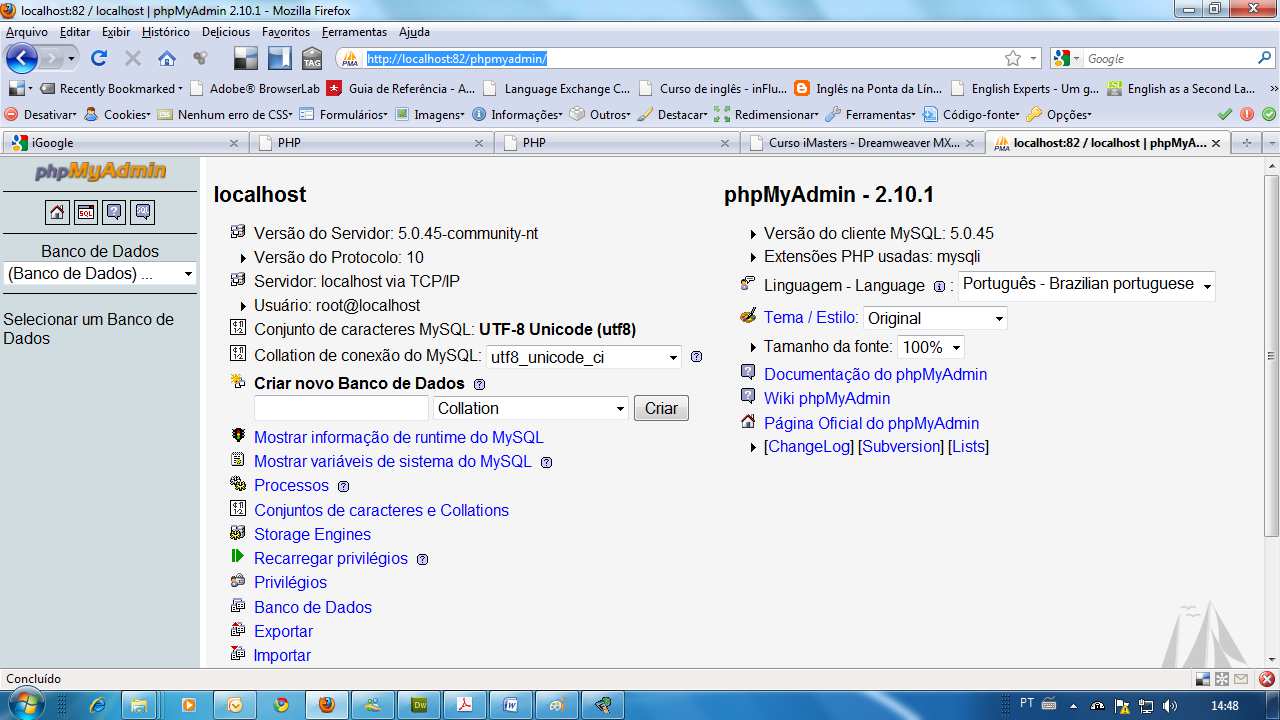This screenshot has width=1280, height=720.
Task: Click the new database name input field
Action: coord(341,408)
